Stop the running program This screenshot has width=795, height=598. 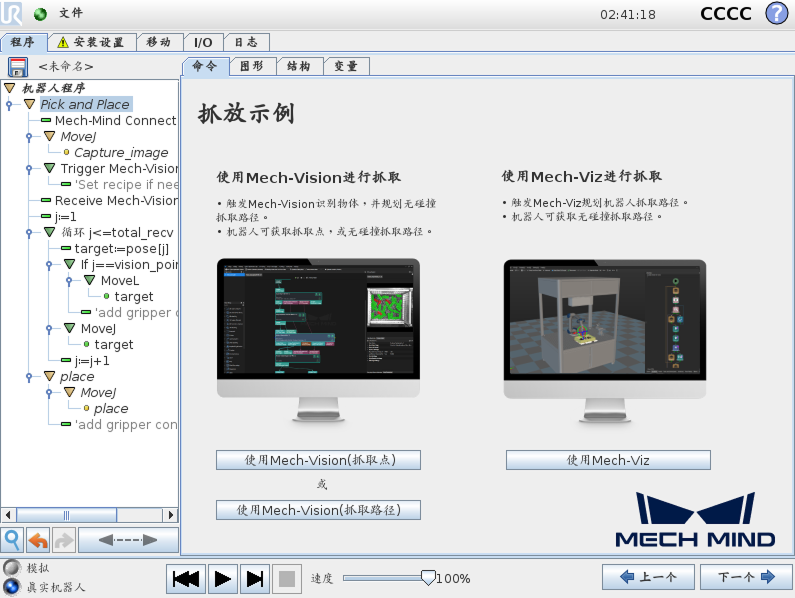point(287,579)
